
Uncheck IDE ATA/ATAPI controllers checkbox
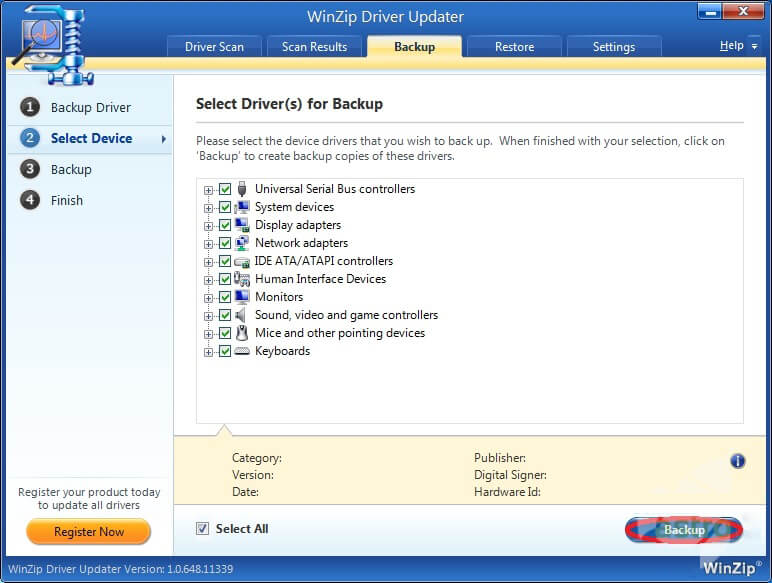click(225, 261)
